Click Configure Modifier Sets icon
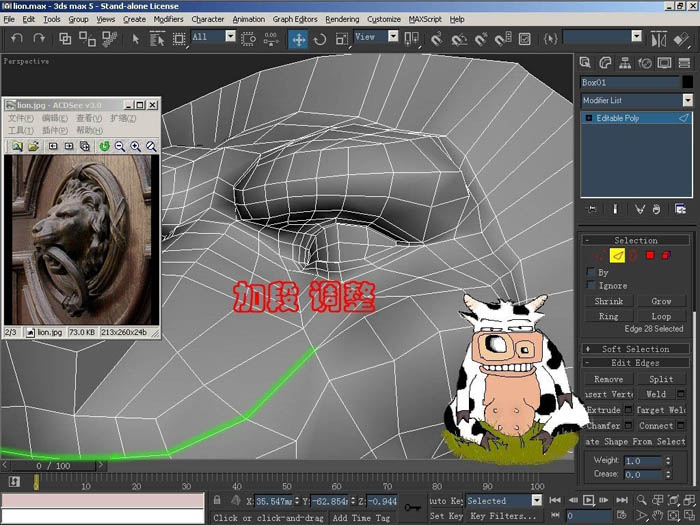This screenshot has height=525, width=700. [x=680, y=209]
